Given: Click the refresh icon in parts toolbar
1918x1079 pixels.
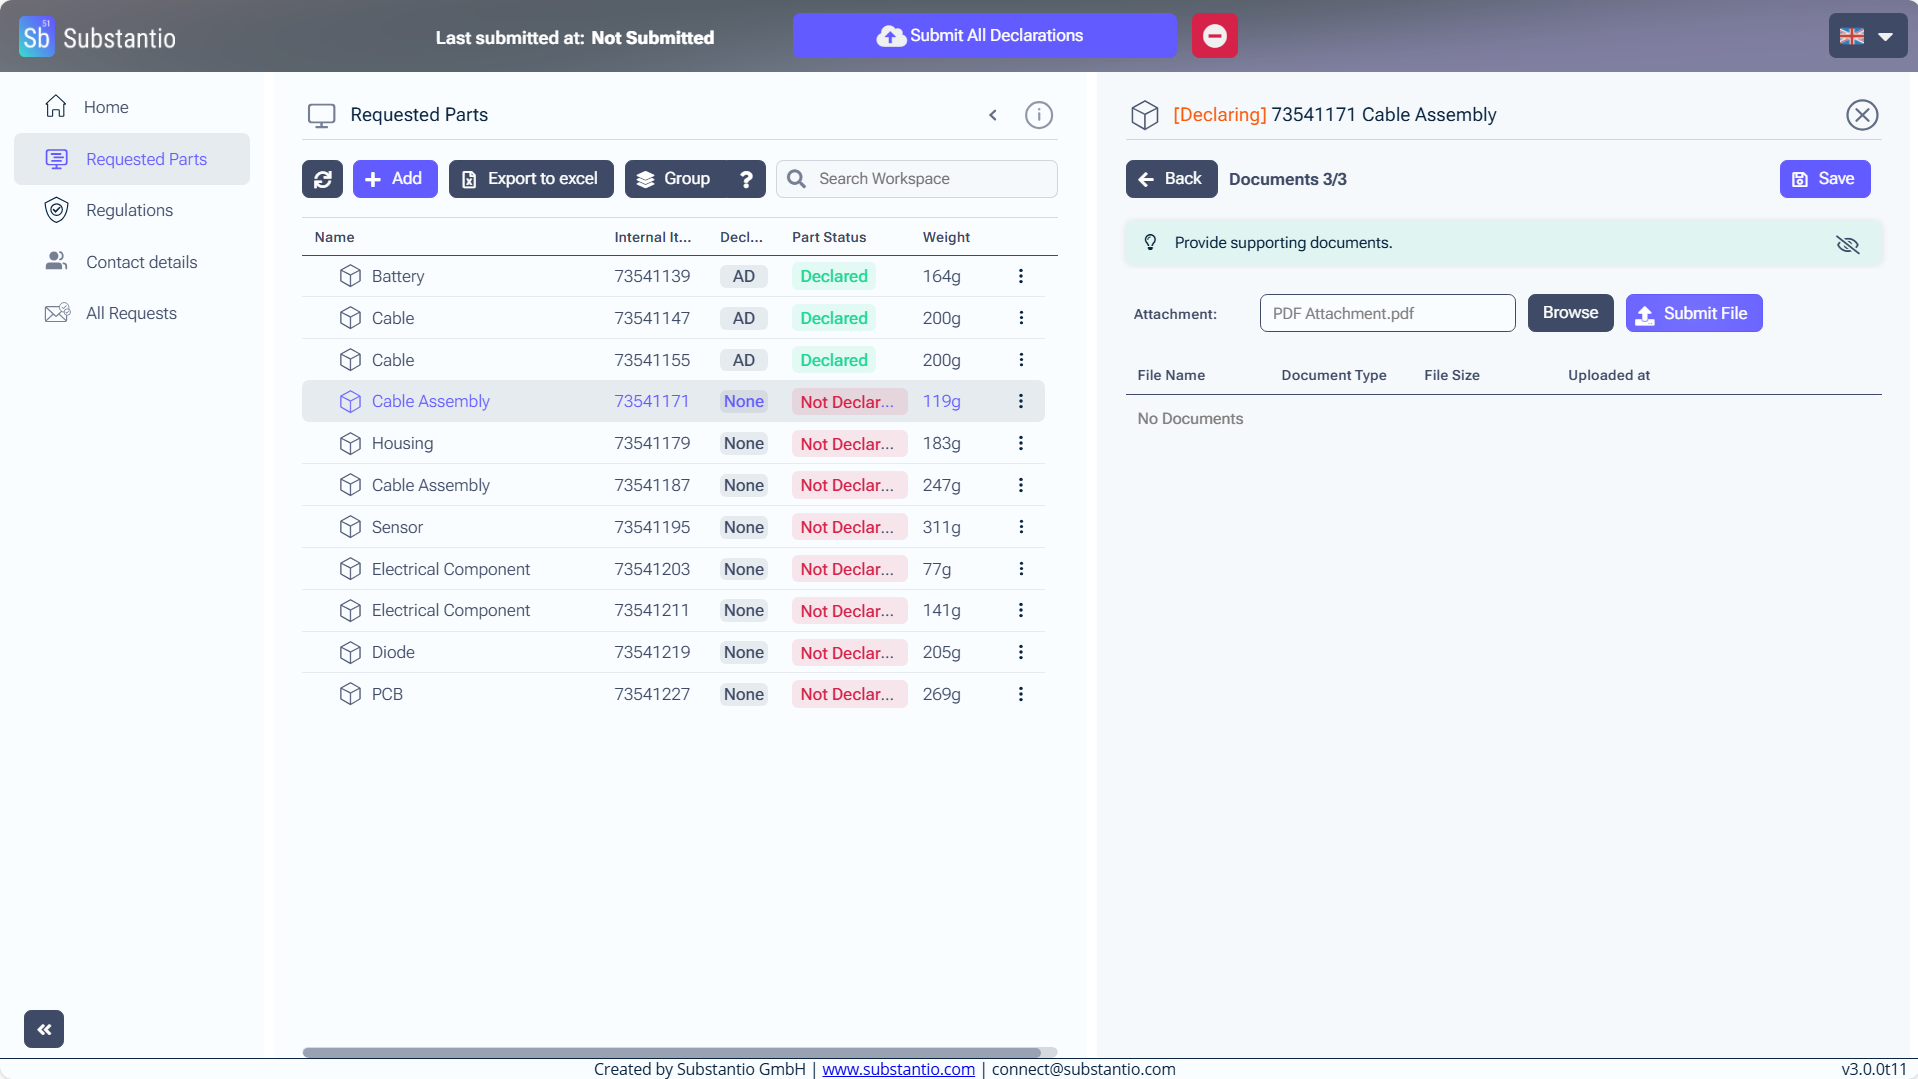Looking at the screenshot, I should 322,179.
